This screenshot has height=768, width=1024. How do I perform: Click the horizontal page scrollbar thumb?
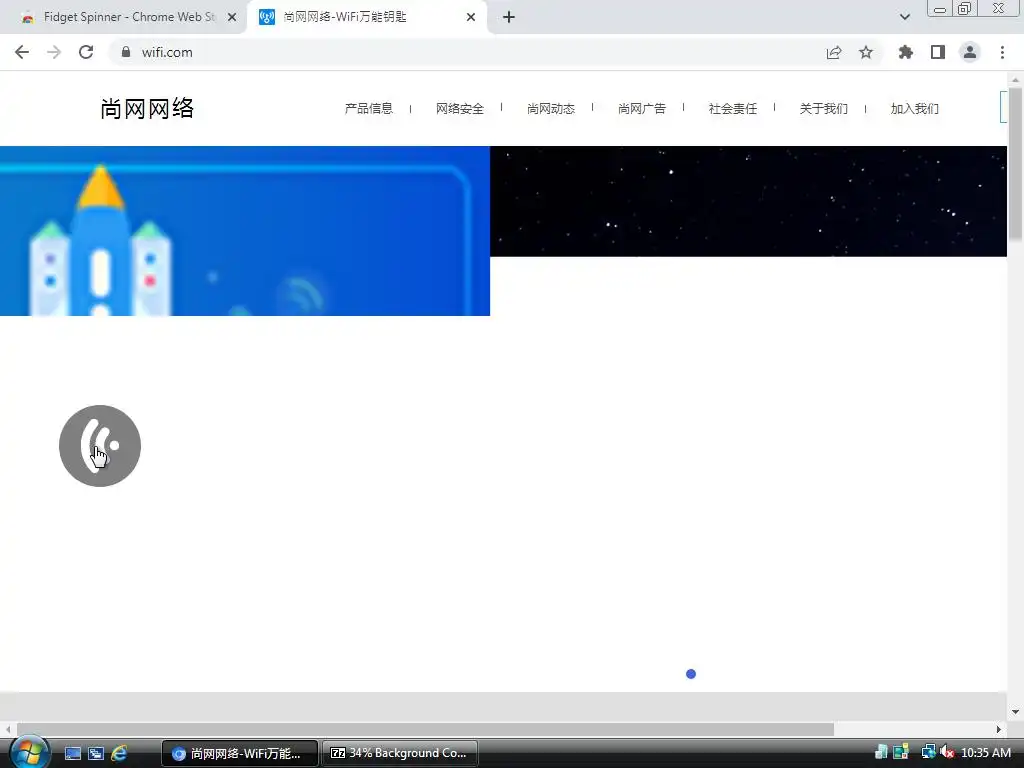click(425, 729)
